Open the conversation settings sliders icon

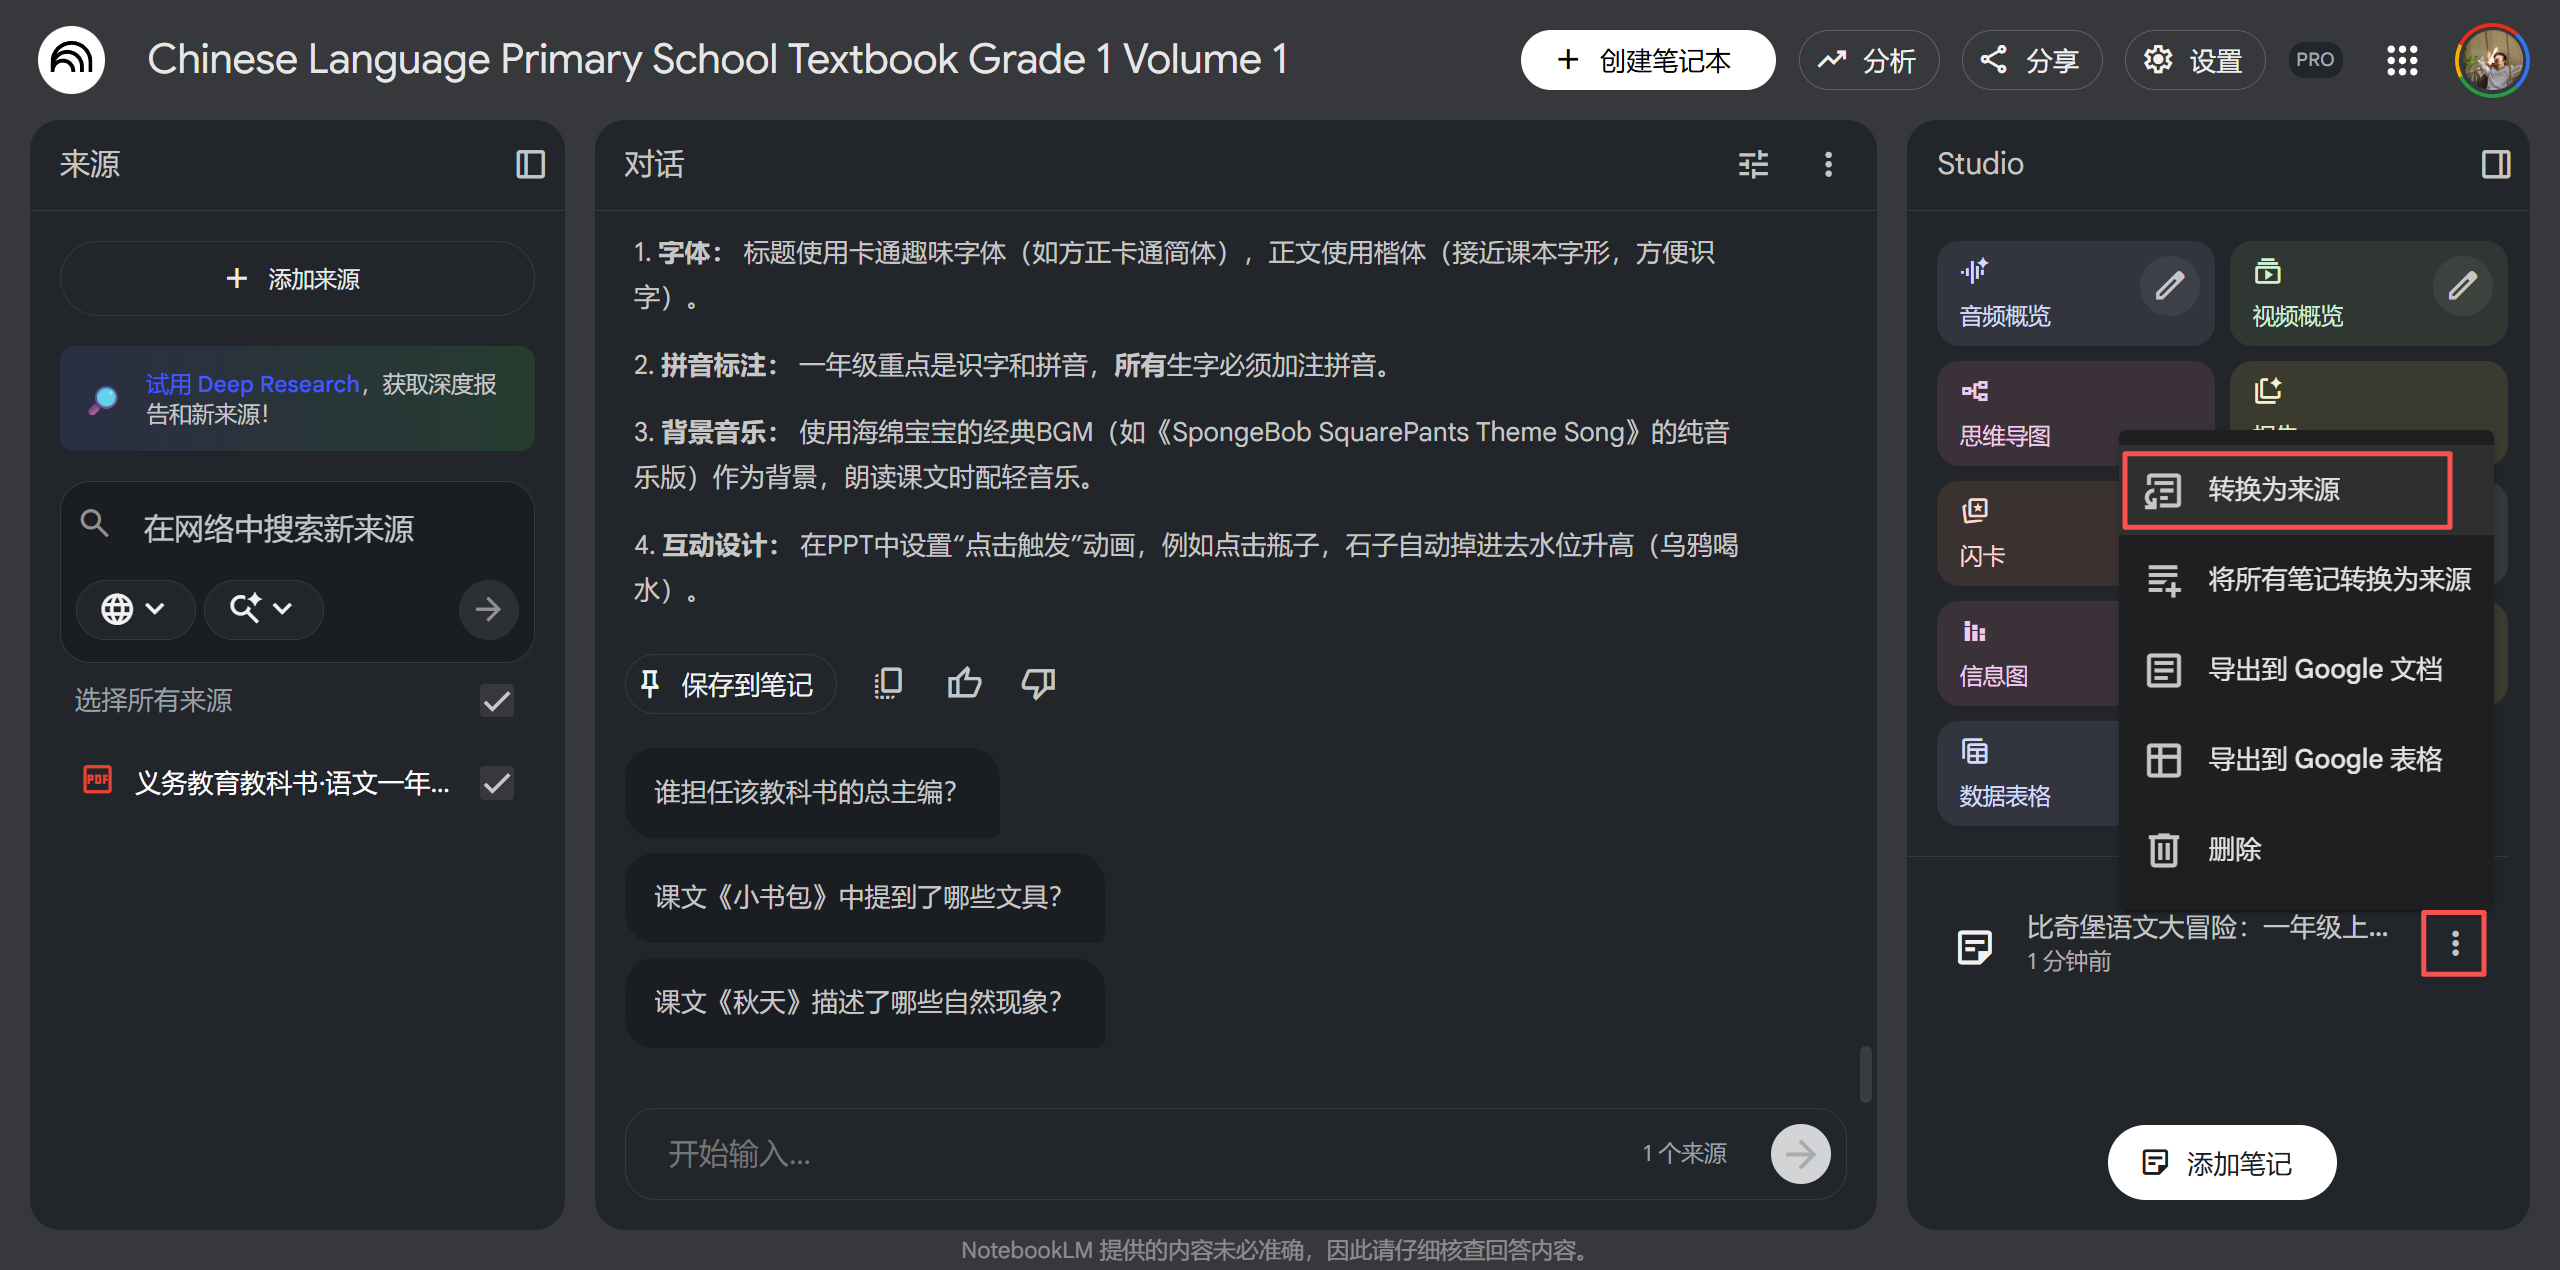pos(1753,164)
